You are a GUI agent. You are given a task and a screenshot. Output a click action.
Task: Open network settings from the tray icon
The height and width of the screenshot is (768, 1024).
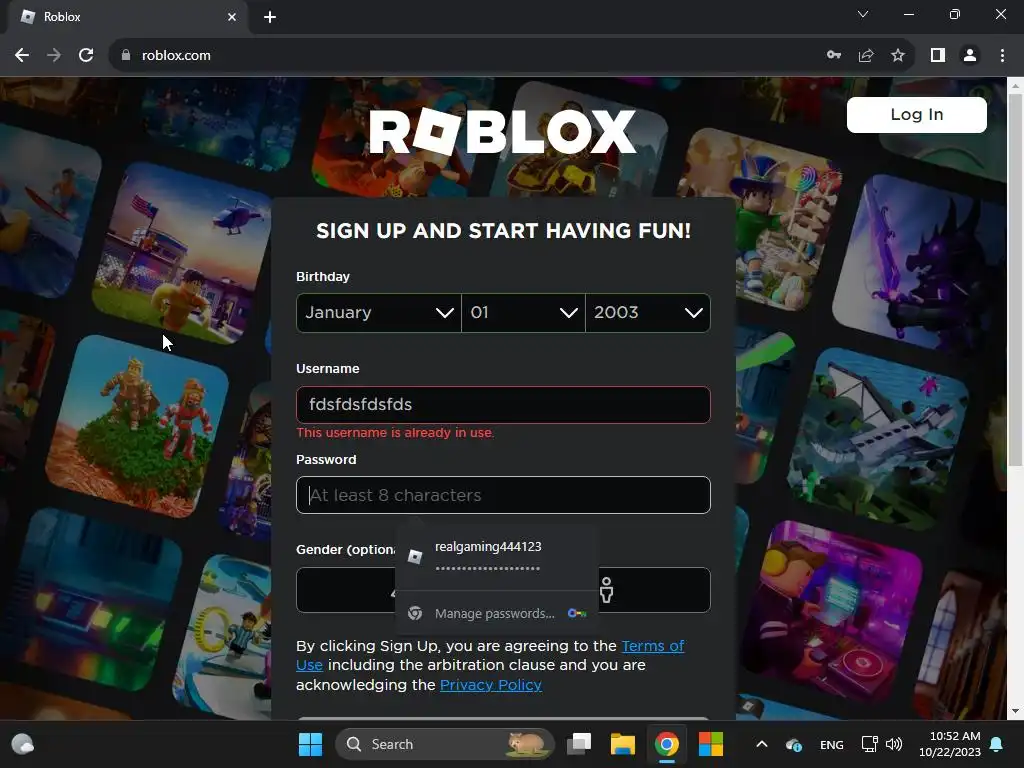(x=869, y=744)
